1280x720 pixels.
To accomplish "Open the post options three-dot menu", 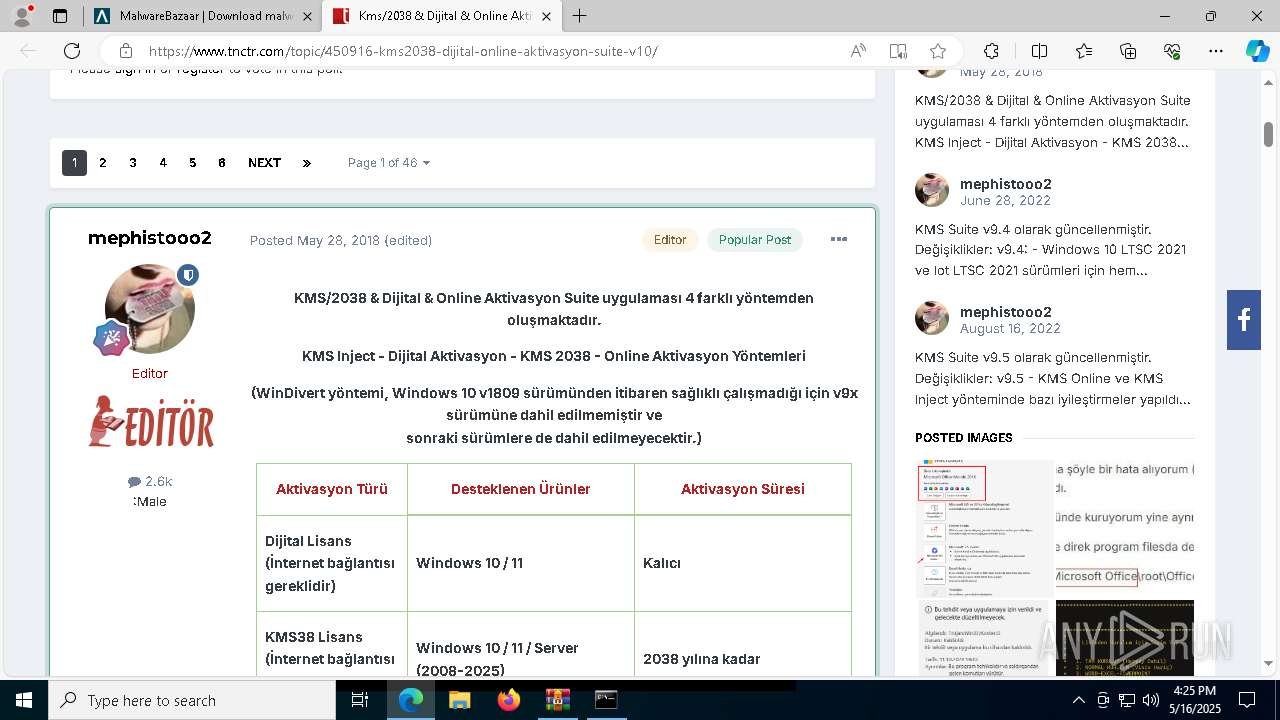I will point(839,239).
